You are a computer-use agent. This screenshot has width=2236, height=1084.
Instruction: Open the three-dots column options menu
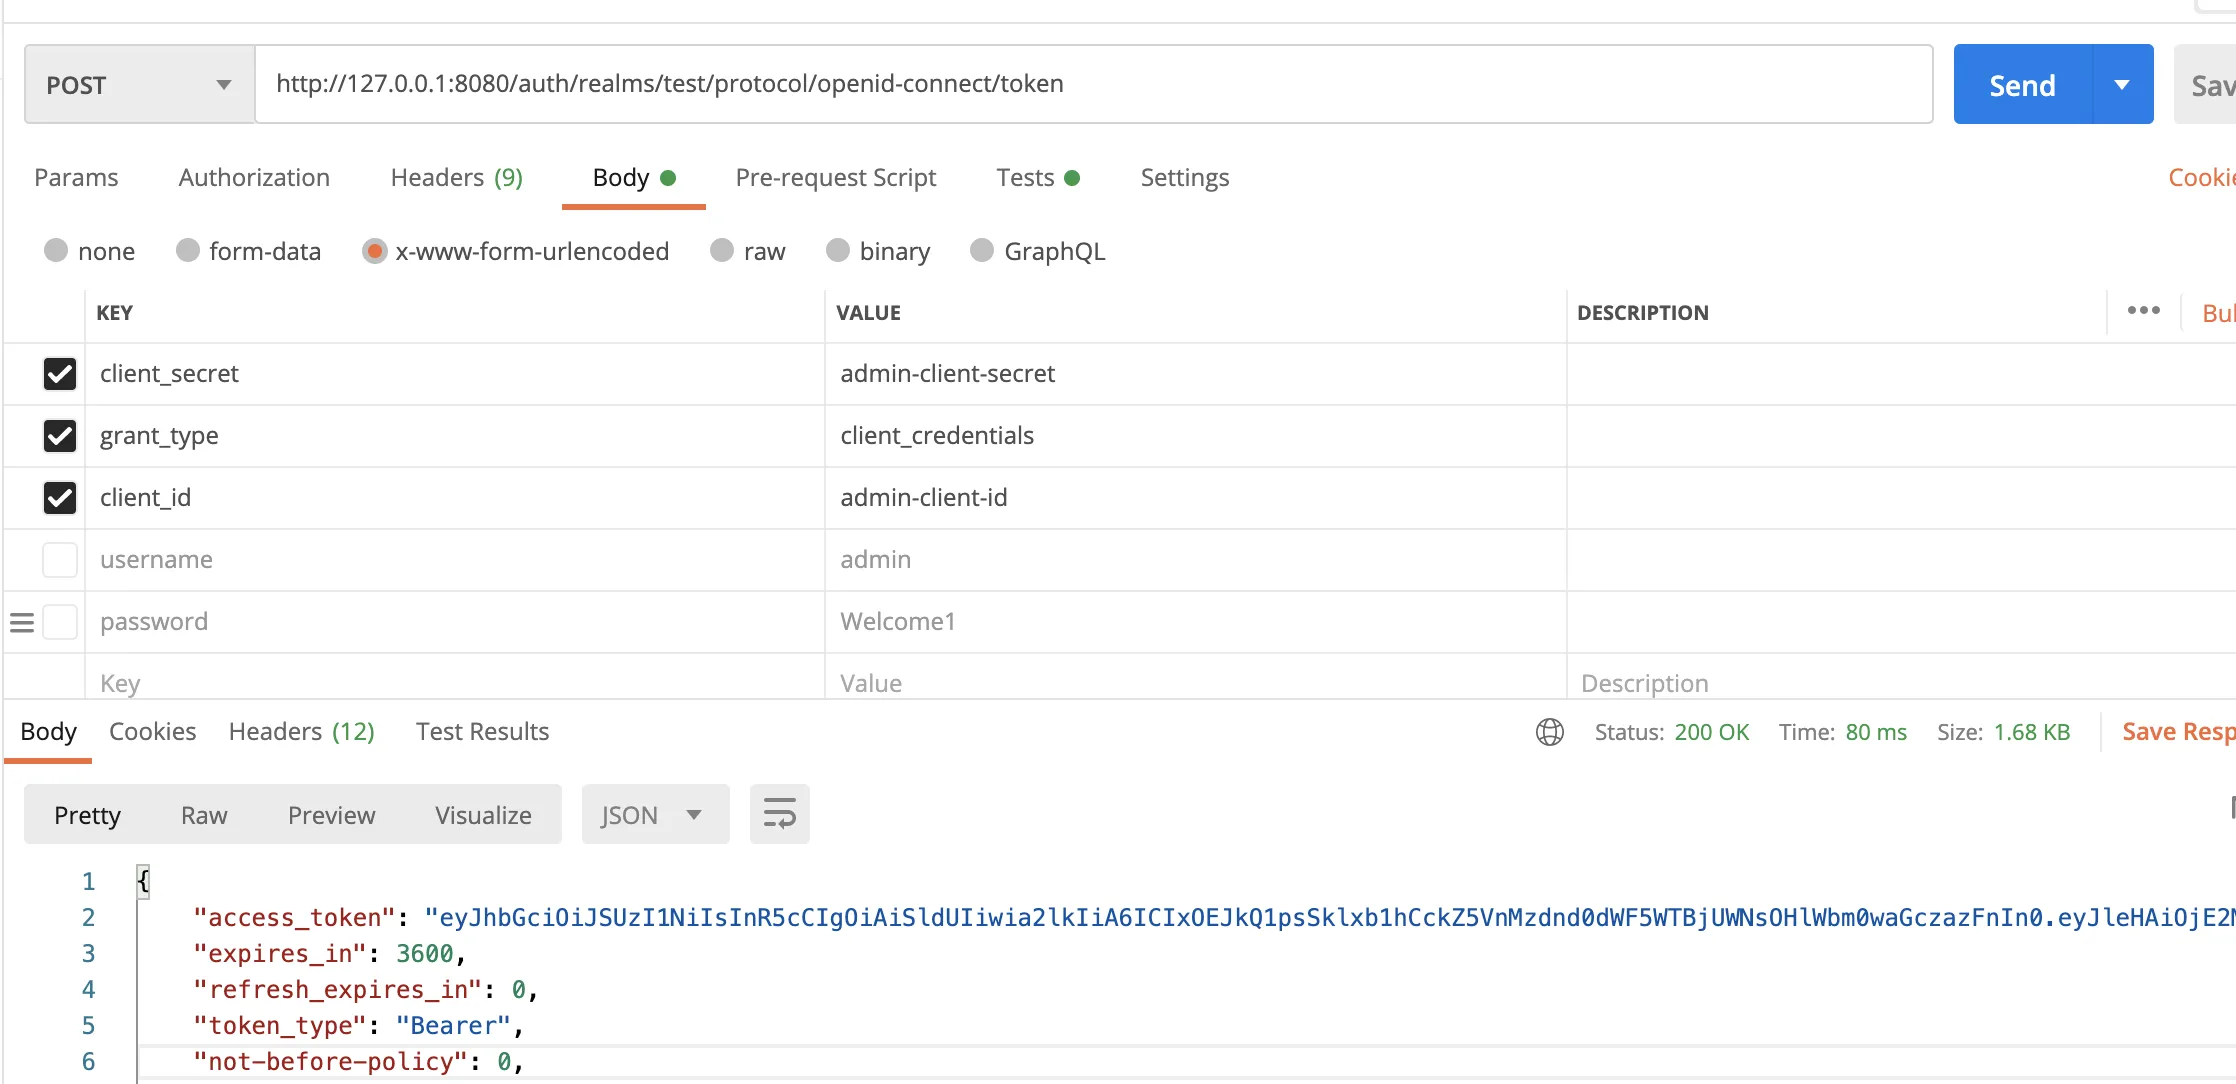pyautogui.click(x=2143, y=311)
